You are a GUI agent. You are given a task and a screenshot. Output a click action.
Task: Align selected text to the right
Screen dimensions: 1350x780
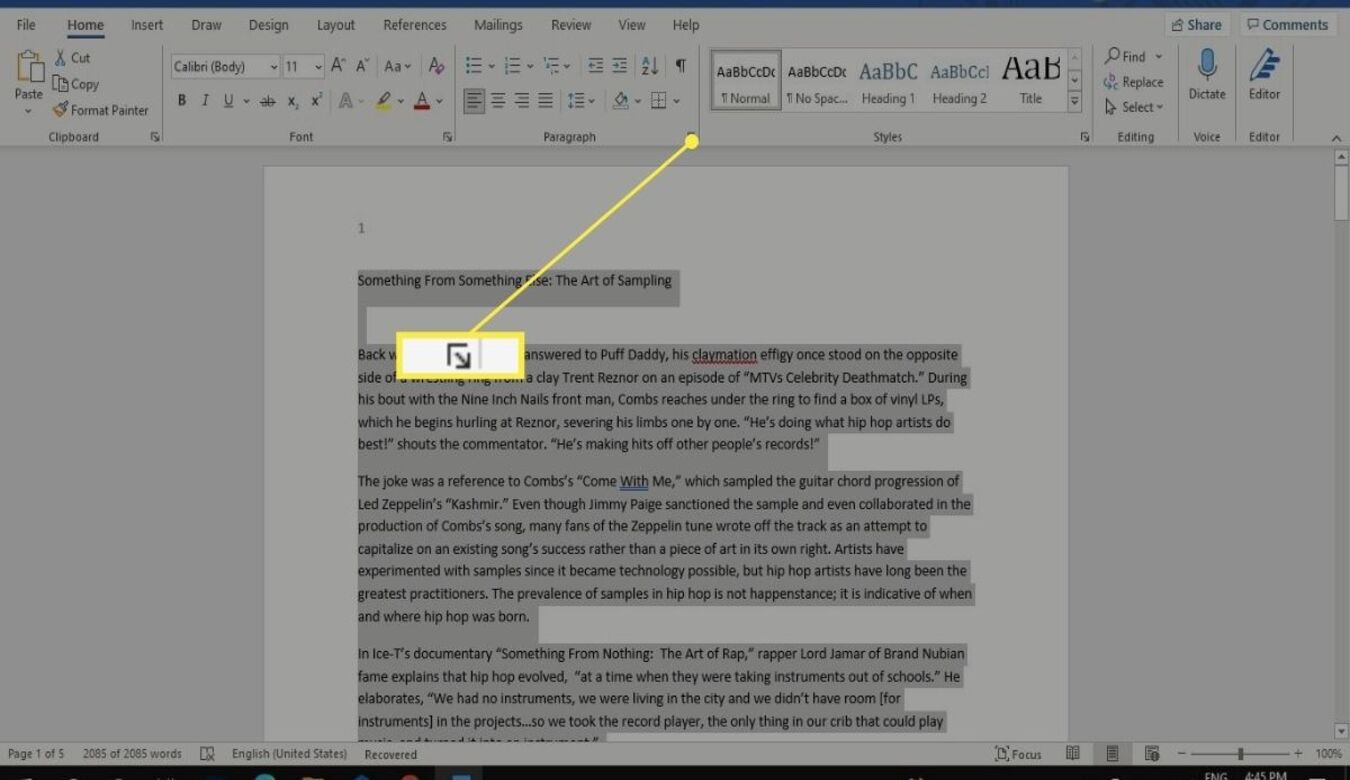[x=521, y=100]
